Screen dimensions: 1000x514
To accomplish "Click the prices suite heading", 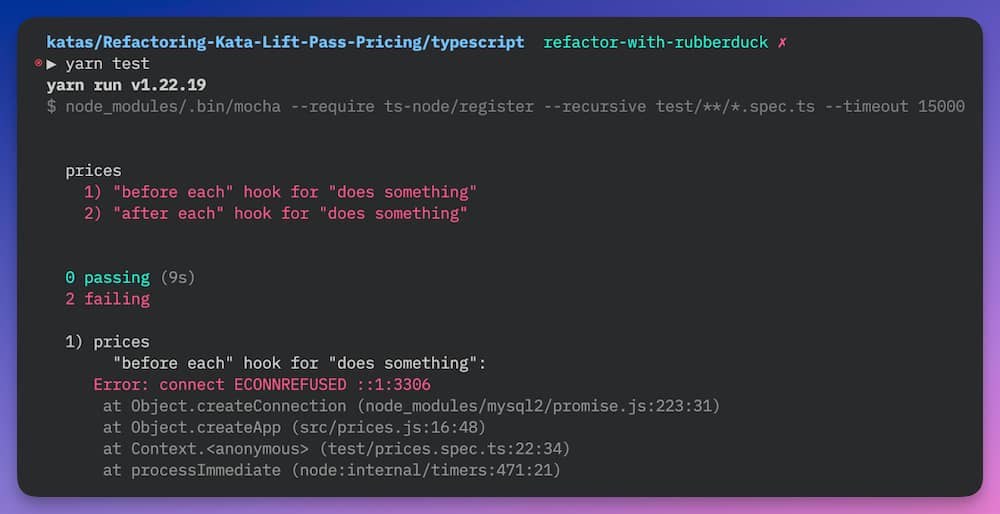I will coord(93,171).
